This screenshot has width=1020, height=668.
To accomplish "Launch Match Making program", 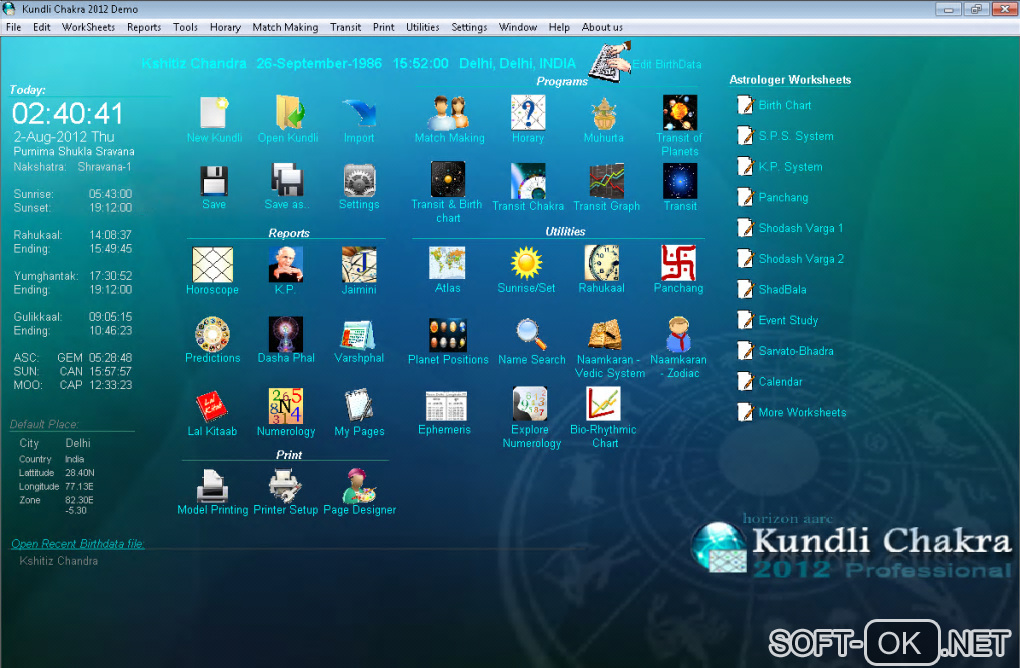I will (x=449, y=113).
